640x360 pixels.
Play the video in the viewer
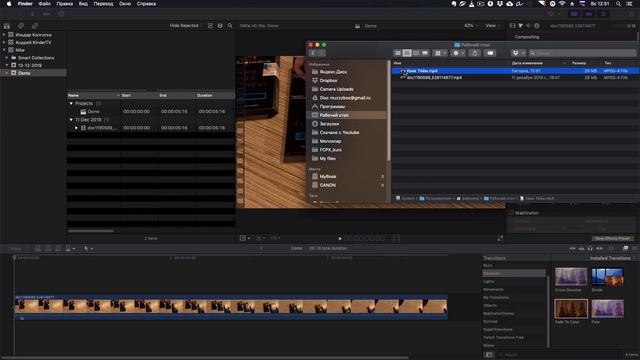coord(340,238)
